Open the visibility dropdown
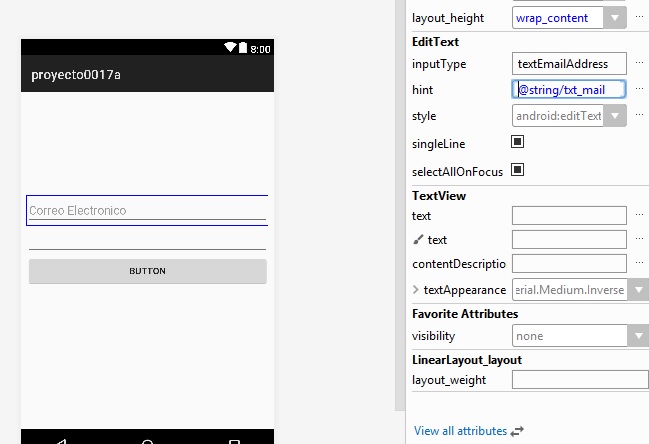The image size is (649, 444). point(637,336)
